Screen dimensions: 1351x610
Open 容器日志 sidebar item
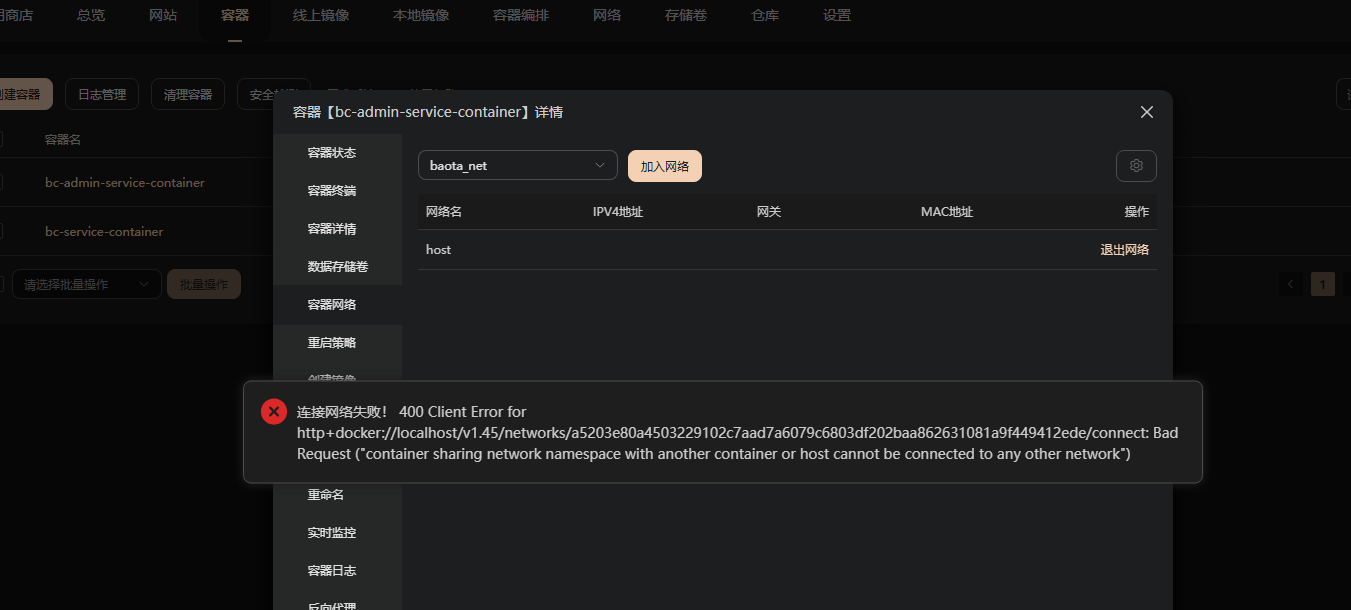pos(332,571)
